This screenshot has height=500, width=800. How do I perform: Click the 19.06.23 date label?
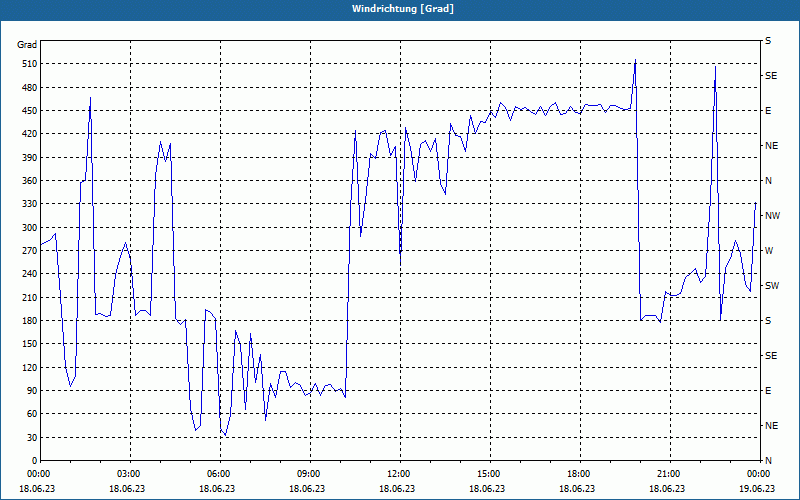point(757,488)
